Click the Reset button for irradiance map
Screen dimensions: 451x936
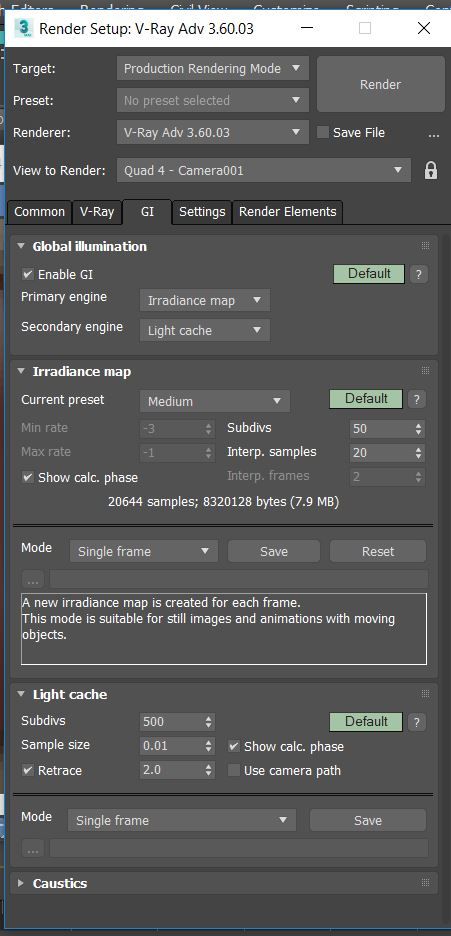tap(378, 552)
